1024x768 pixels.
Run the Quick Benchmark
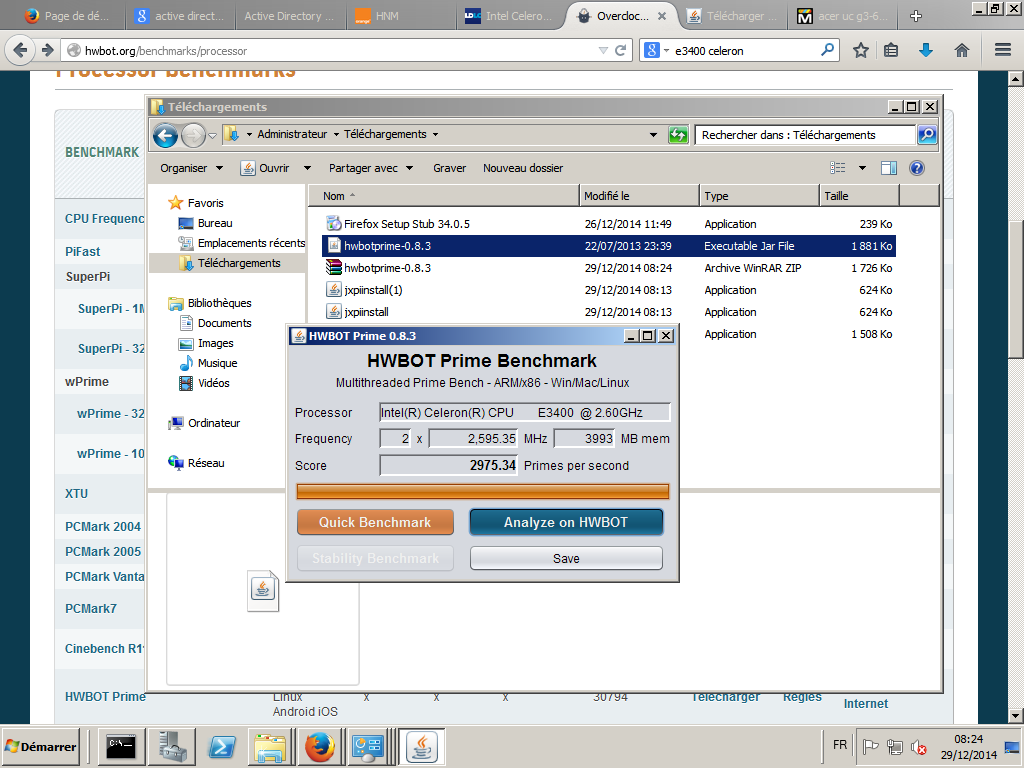tap(375, 522)
